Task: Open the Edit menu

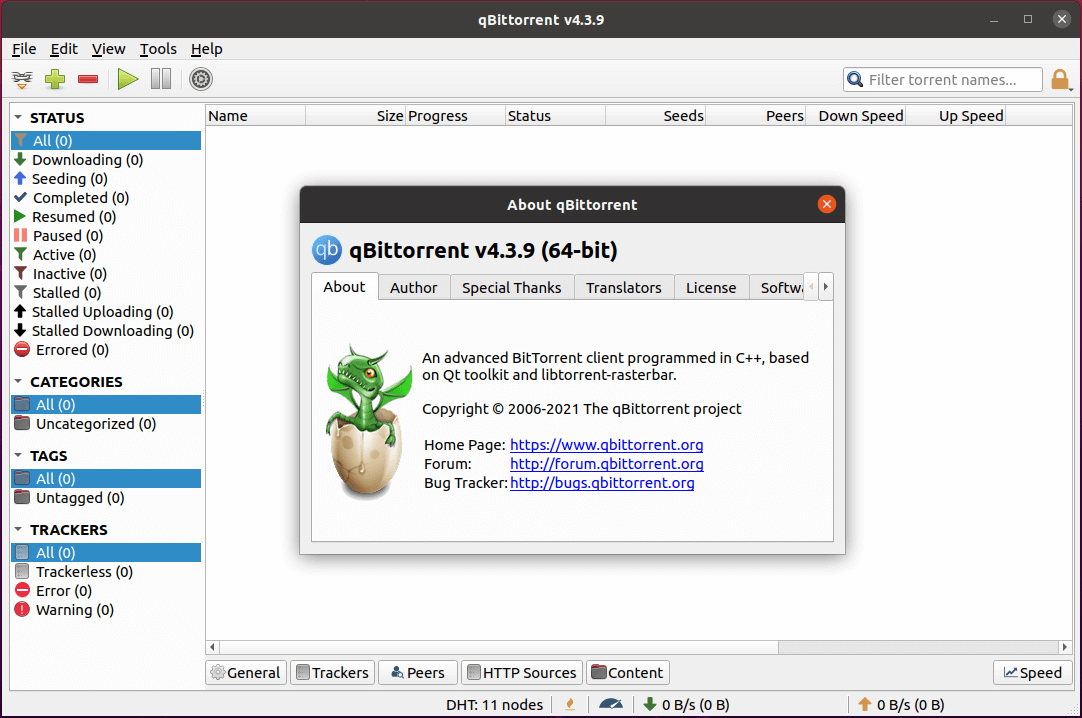Action: [63, 49]
